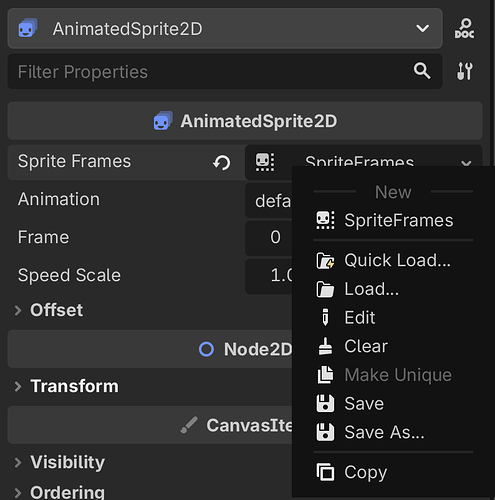Open the inspector property tools icon
Viewport: 495px width, 500px height.
click(x=464, y=71)
